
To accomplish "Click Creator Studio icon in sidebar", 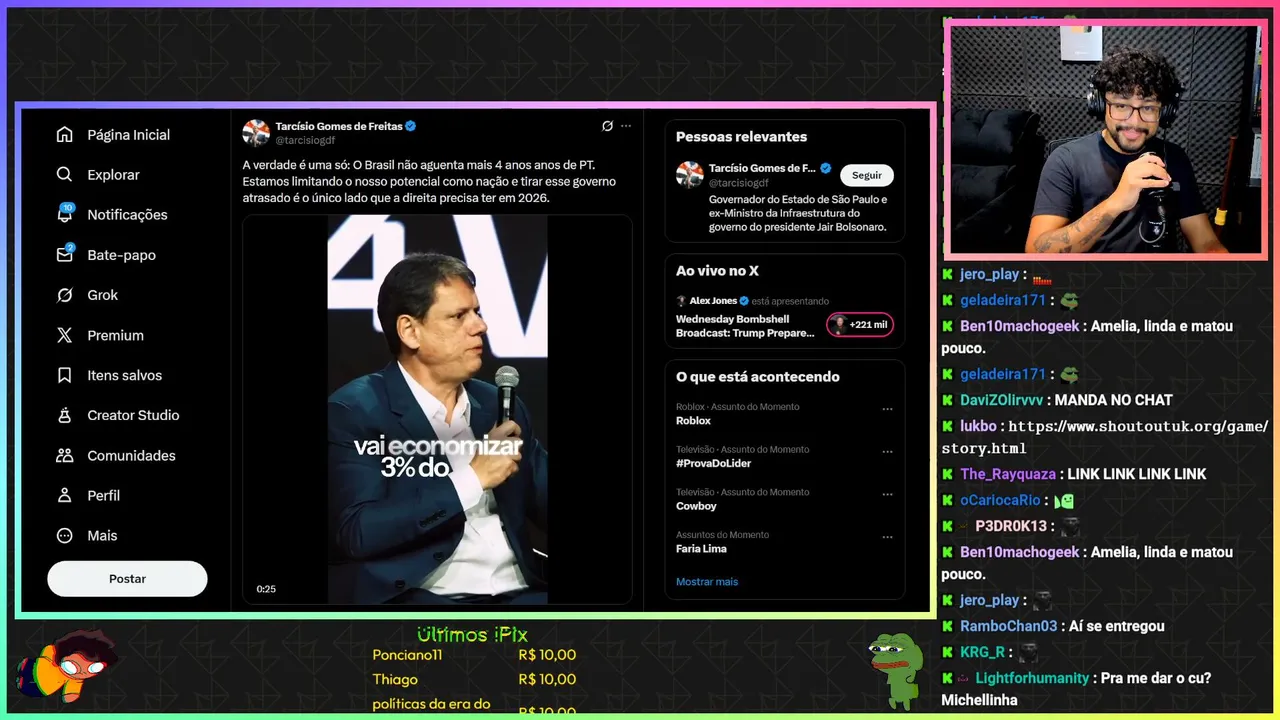I will (65, 415).
